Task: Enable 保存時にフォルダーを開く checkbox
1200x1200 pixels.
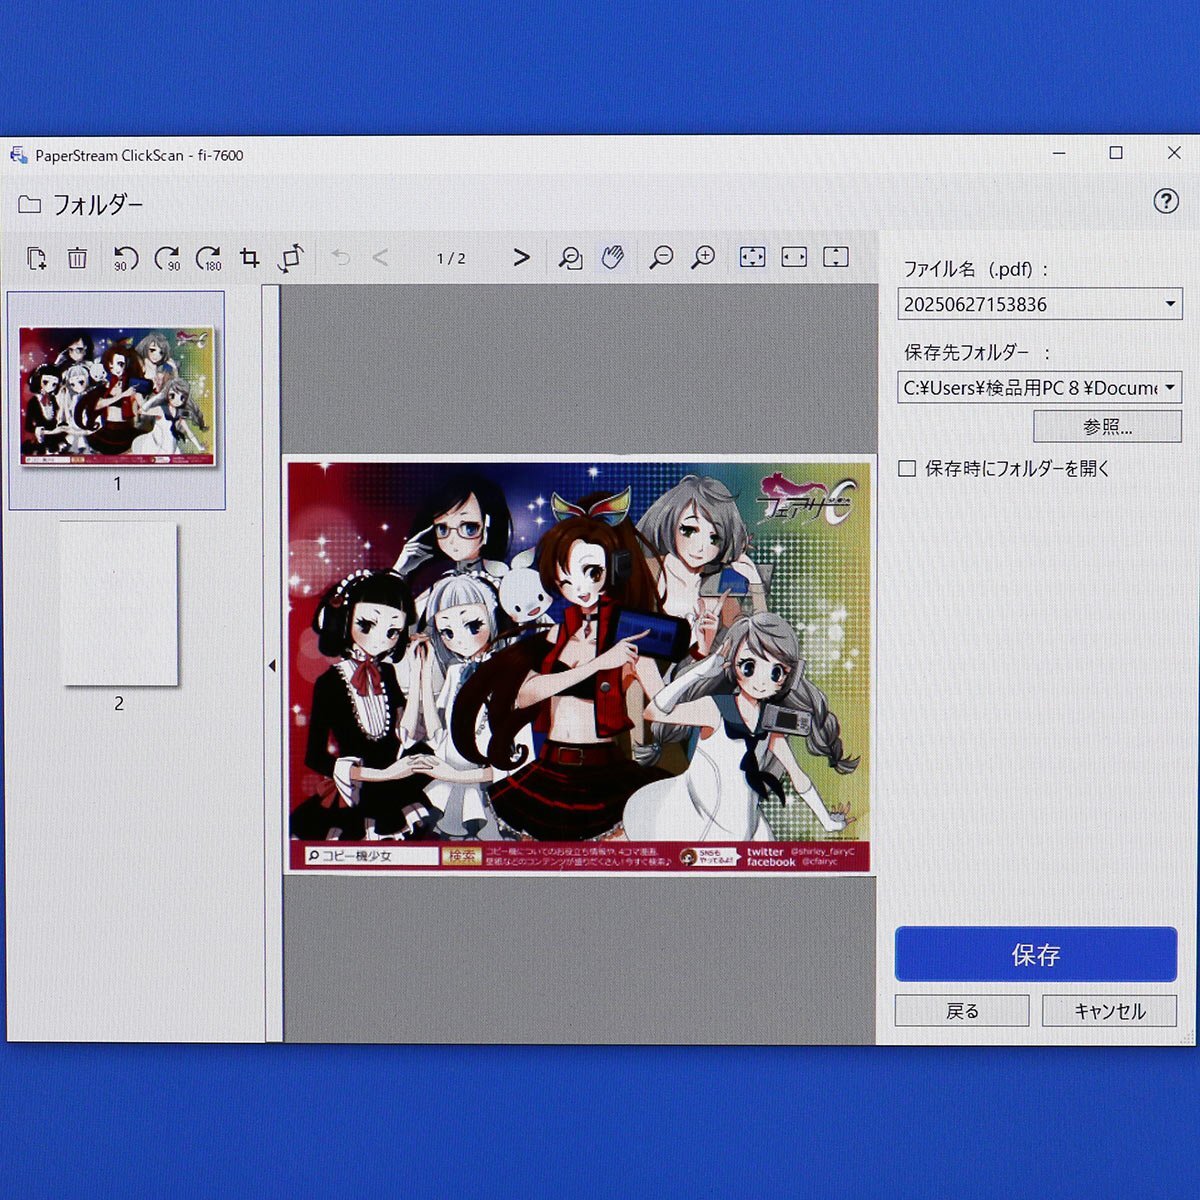Action: click(907, 468)
